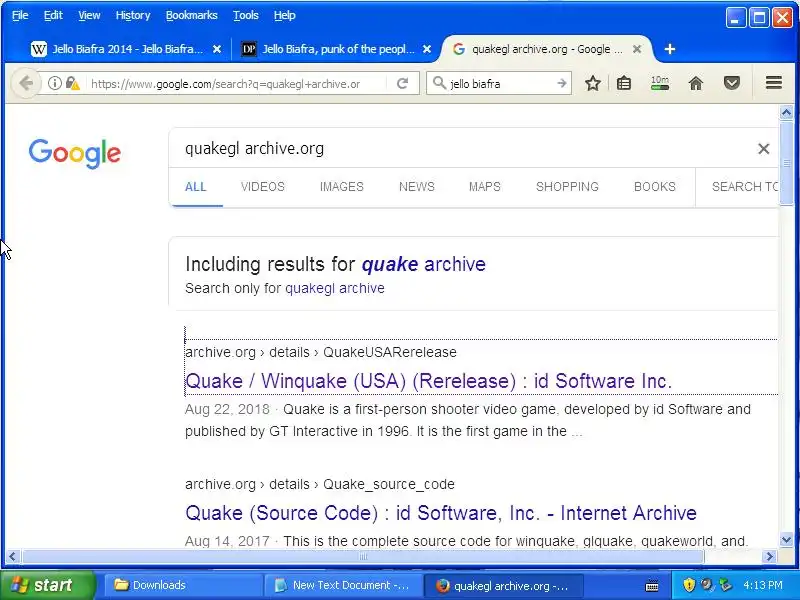Click the browser Back arrow button
The height and width of the screenshot is (600, 800).
tap(26, 83)
